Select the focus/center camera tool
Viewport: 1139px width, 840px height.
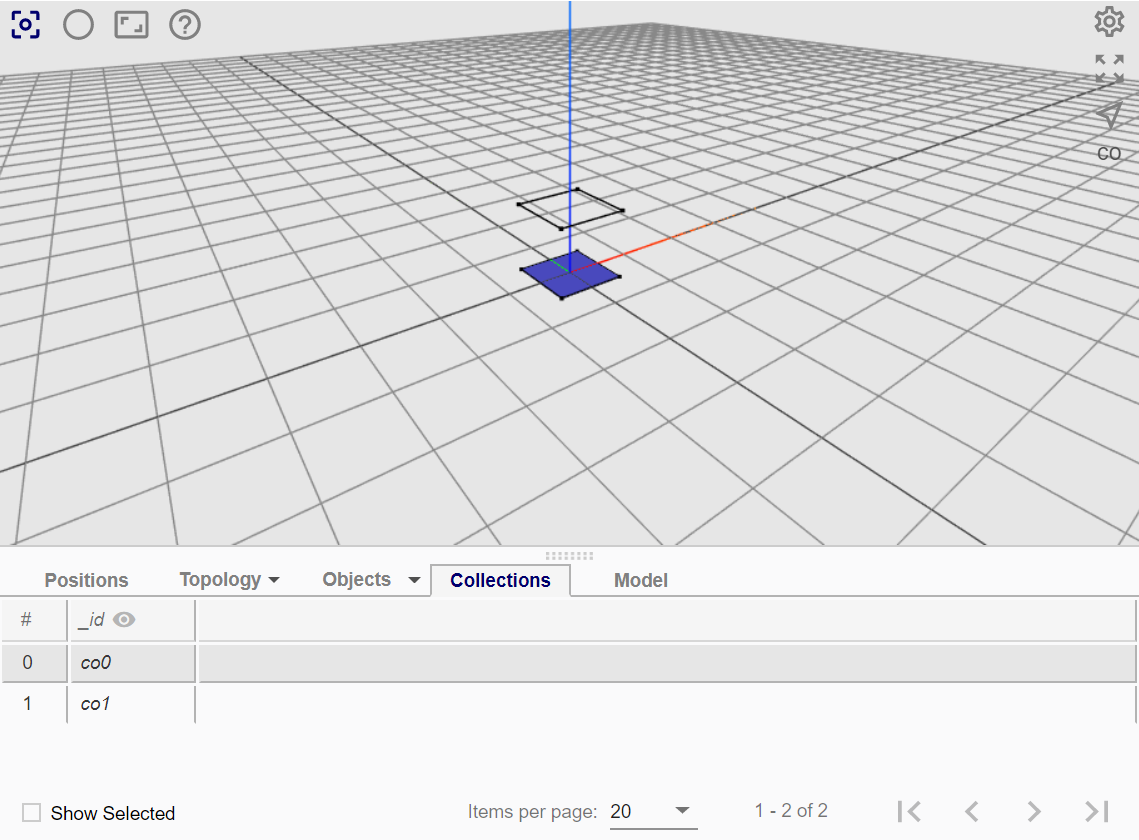coord(26,23)
